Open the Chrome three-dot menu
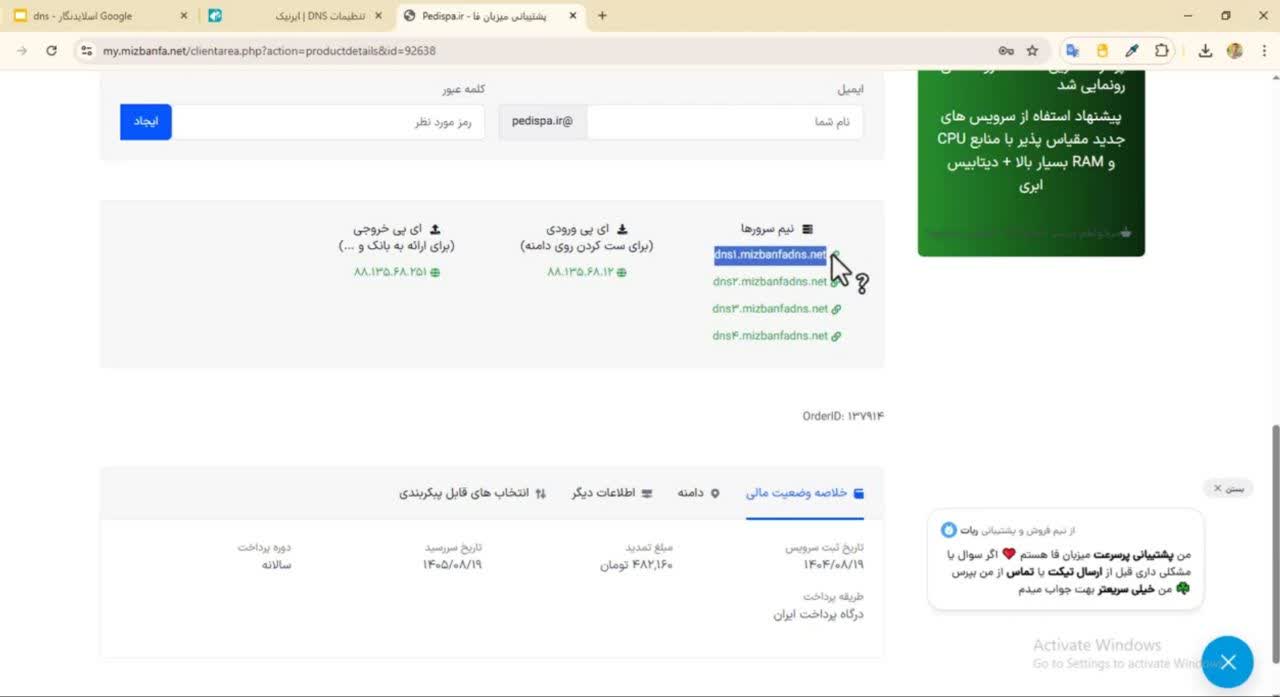 tap(1264, 49)
